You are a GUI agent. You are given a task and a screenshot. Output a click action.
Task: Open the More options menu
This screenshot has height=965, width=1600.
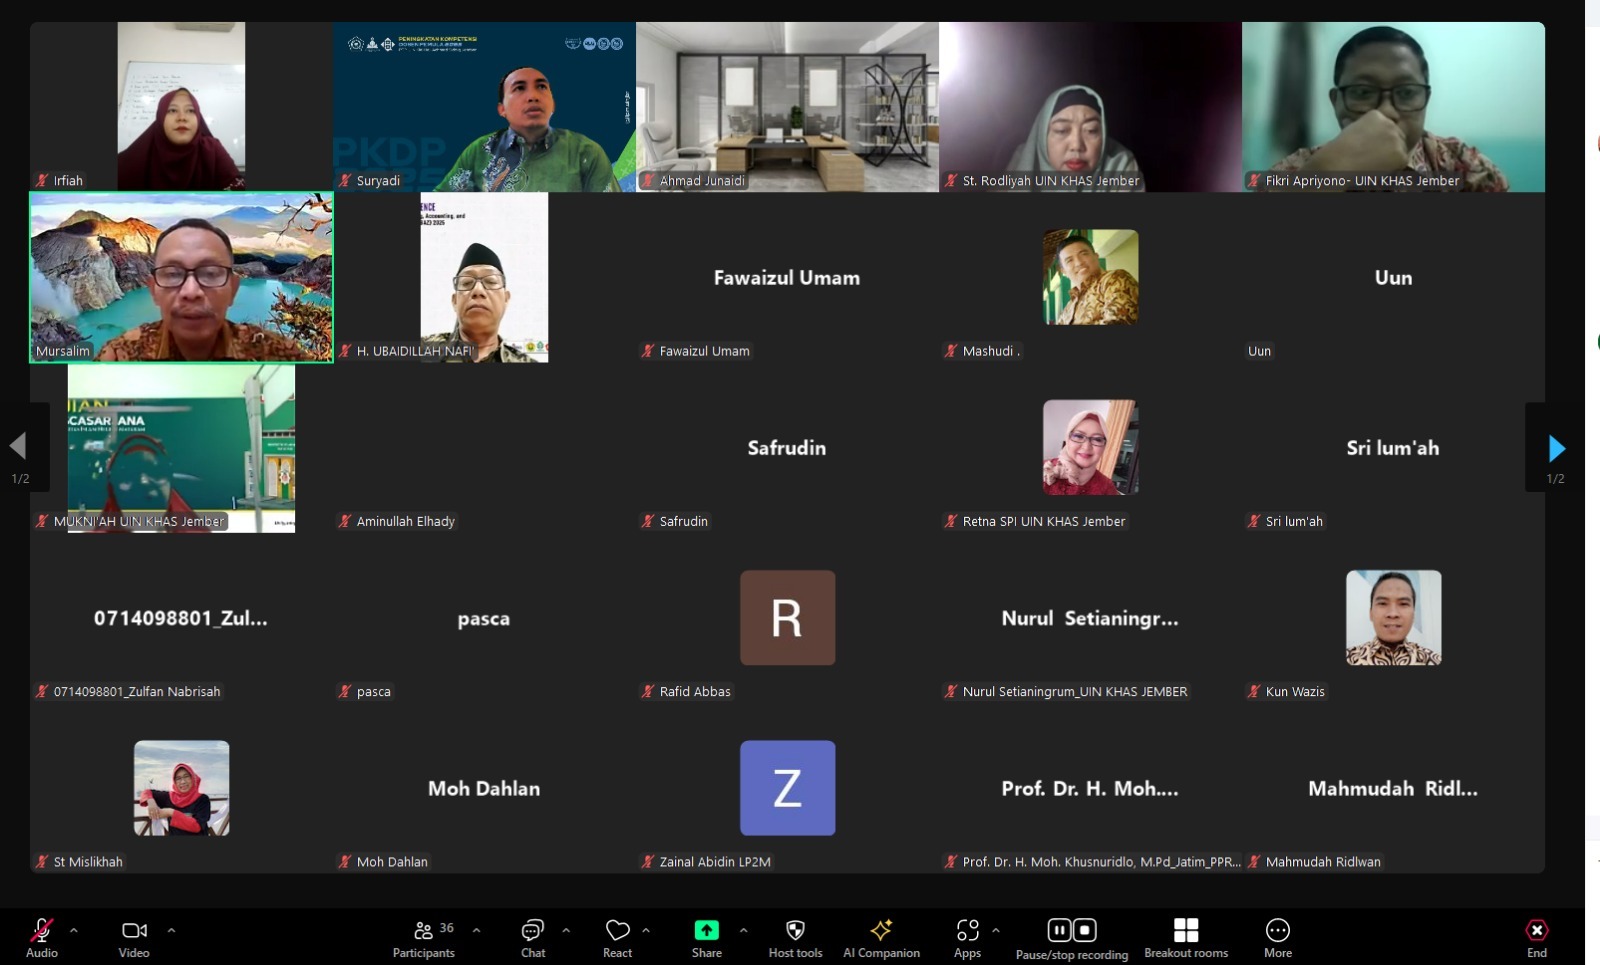point(1277,938)
